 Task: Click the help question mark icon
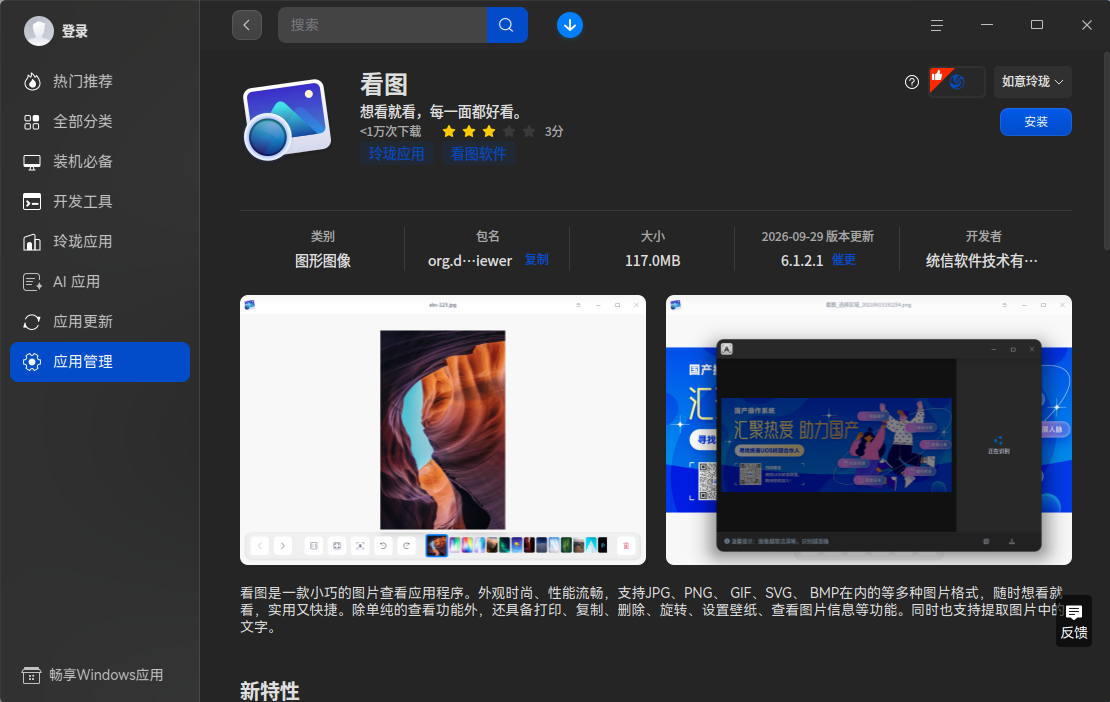coord(912,82)
